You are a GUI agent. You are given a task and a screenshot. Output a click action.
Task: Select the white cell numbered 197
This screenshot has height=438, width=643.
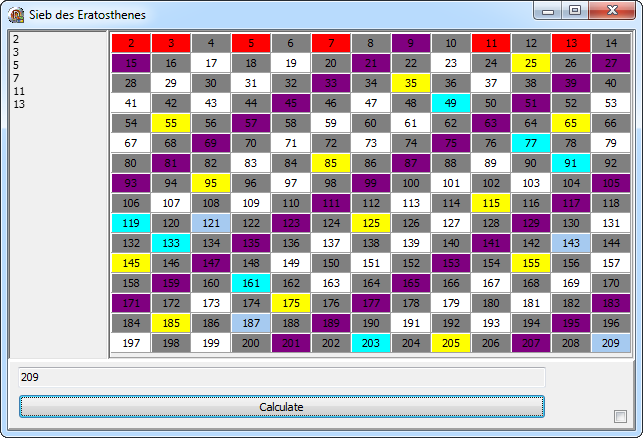(x=131, y=343)
